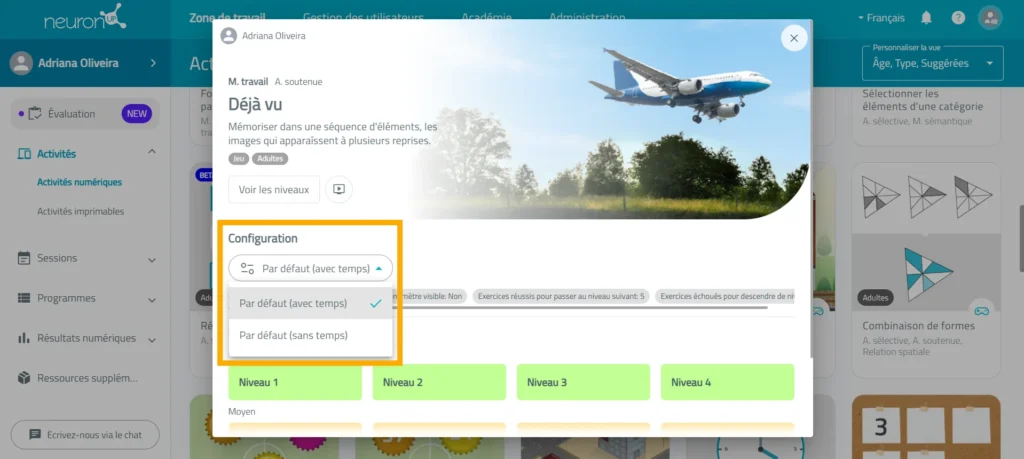
Task: Click the NEW badge next to Évaluation
Action: pos(136,114)
